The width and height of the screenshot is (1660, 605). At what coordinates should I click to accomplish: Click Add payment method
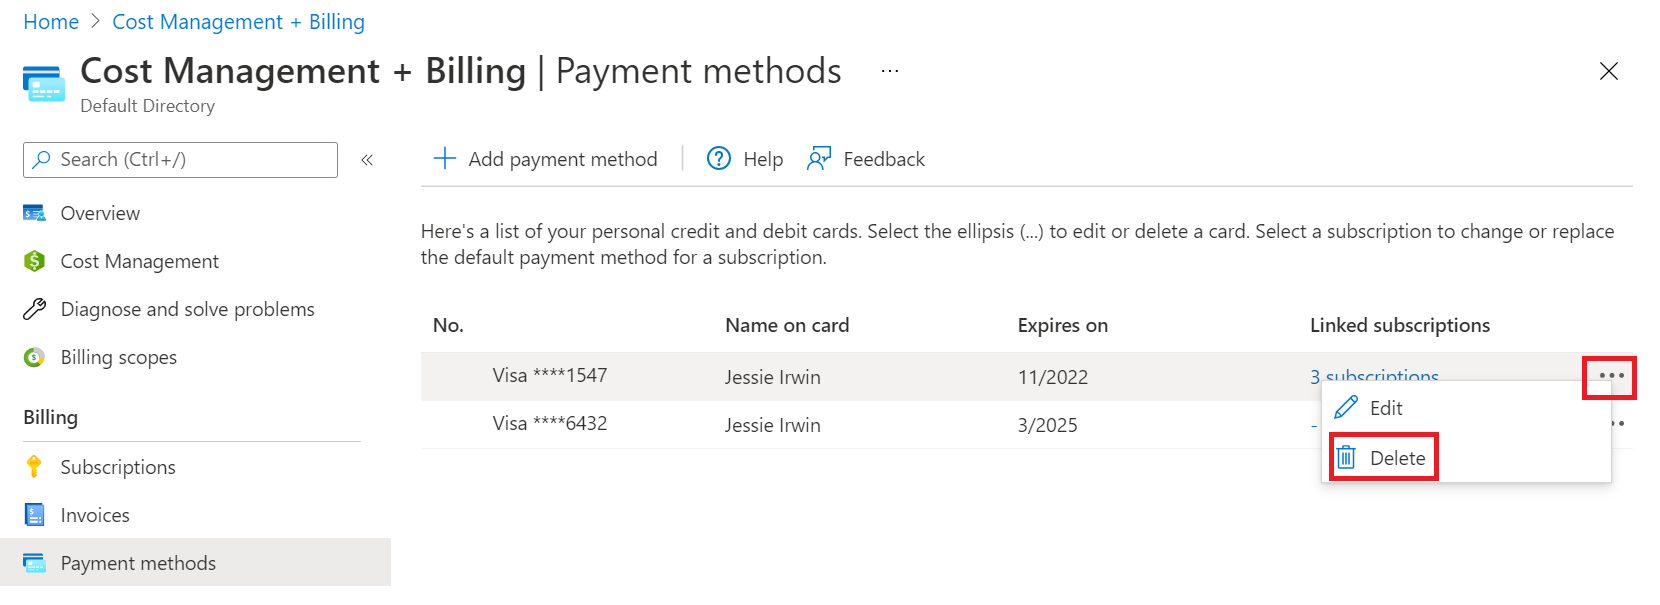[545, 158]
